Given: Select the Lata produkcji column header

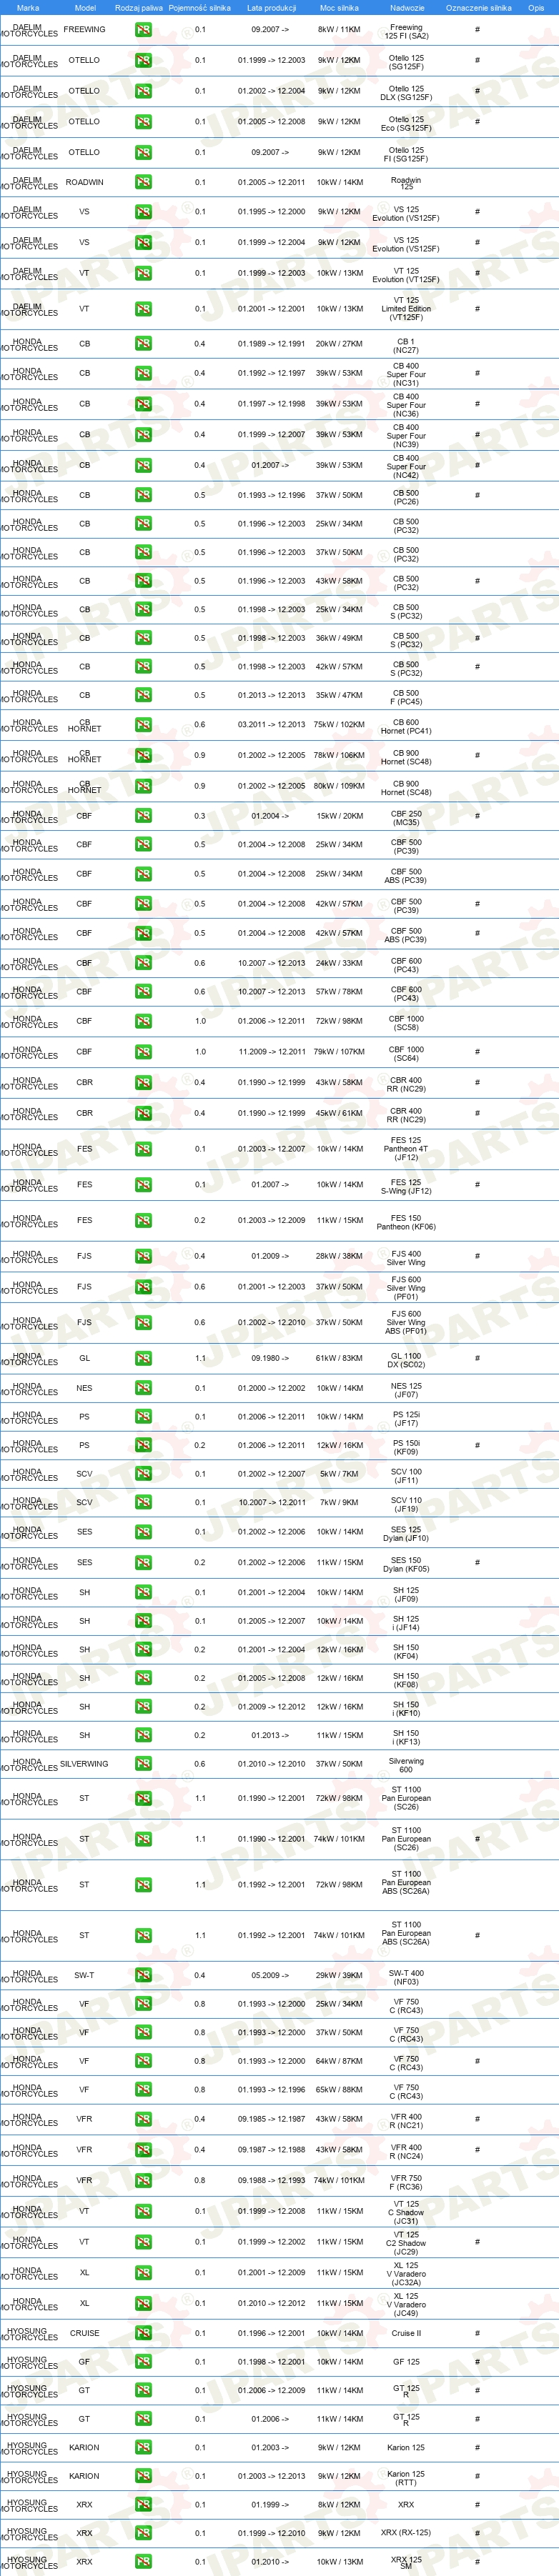Looking at the screenshot, I should [272, 8].
